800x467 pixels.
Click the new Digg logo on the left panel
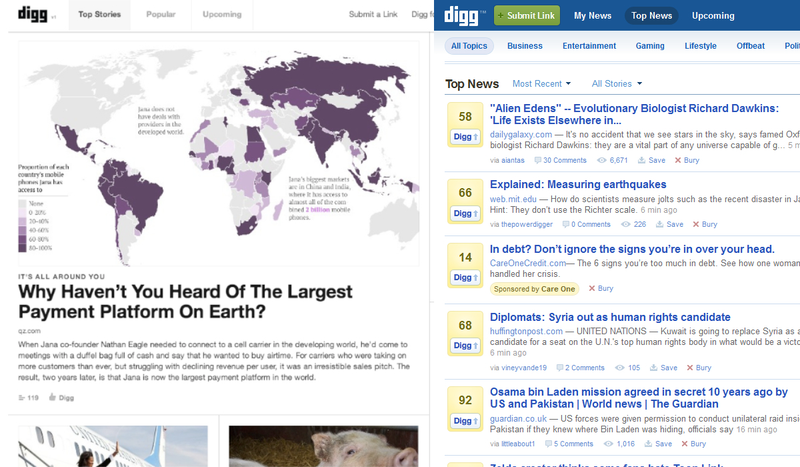33,14
